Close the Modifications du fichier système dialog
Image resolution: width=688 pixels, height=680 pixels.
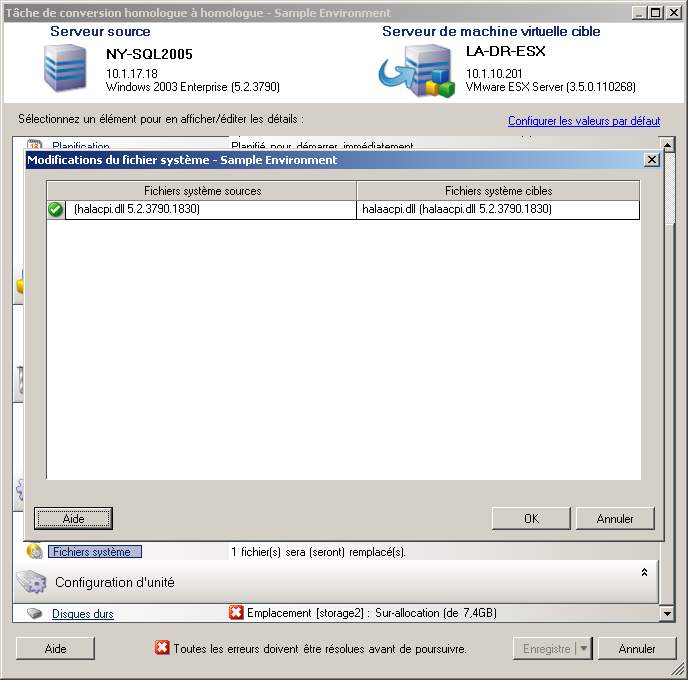[652, 160]
